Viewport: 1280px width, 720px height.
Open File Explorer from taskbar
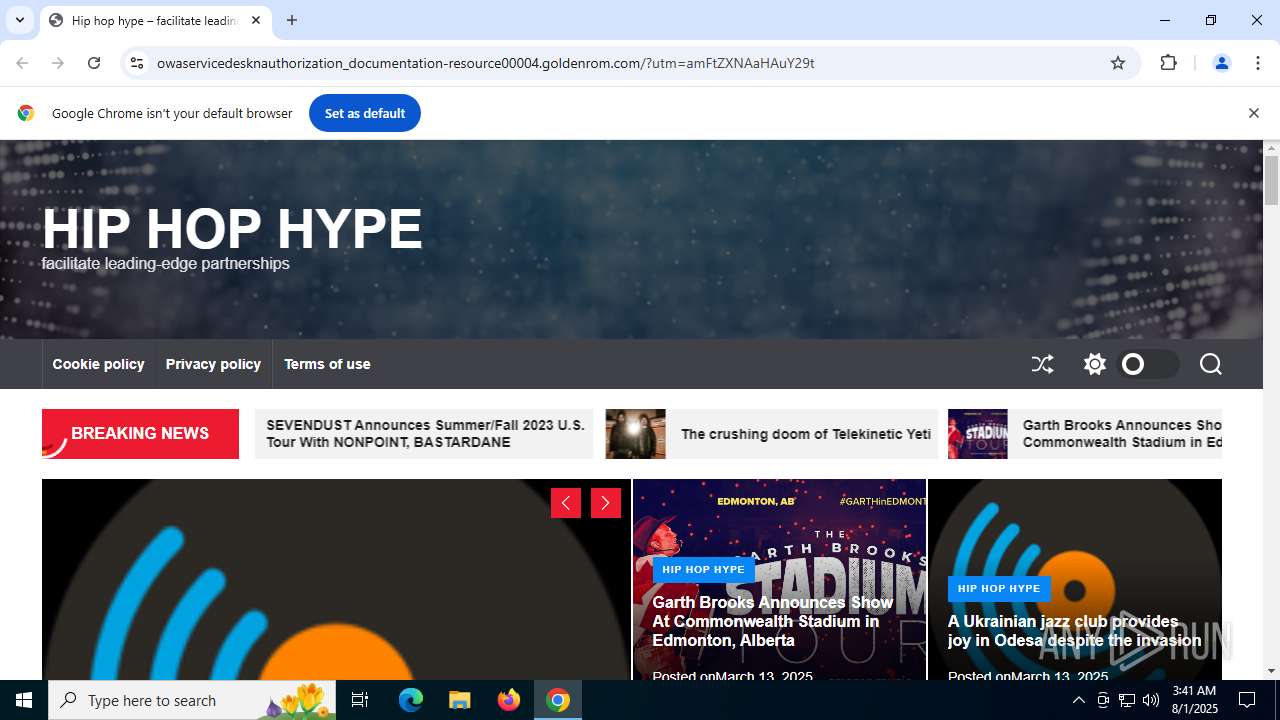pos(459,700)
